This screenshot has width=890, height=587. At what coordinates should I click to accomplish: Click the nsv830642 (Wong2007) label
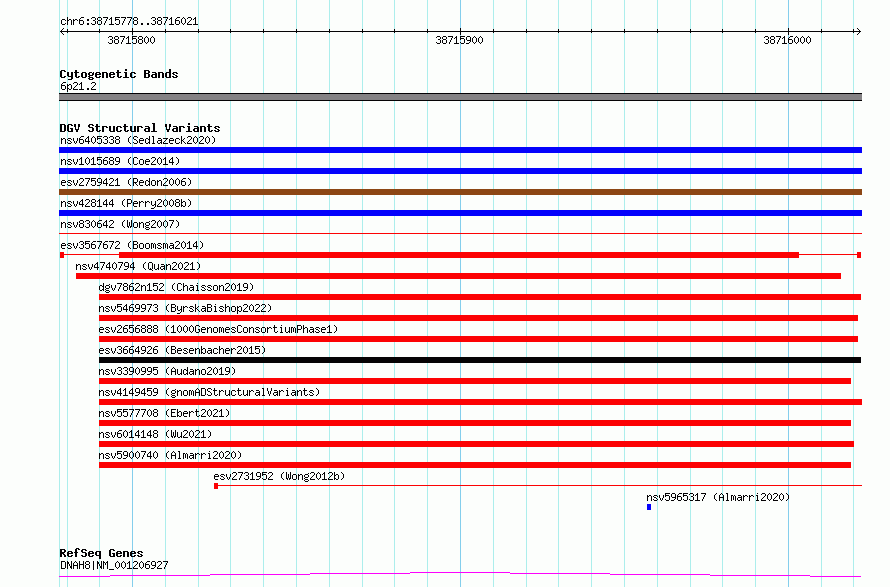pyautogui.click(x=120, y=224)
